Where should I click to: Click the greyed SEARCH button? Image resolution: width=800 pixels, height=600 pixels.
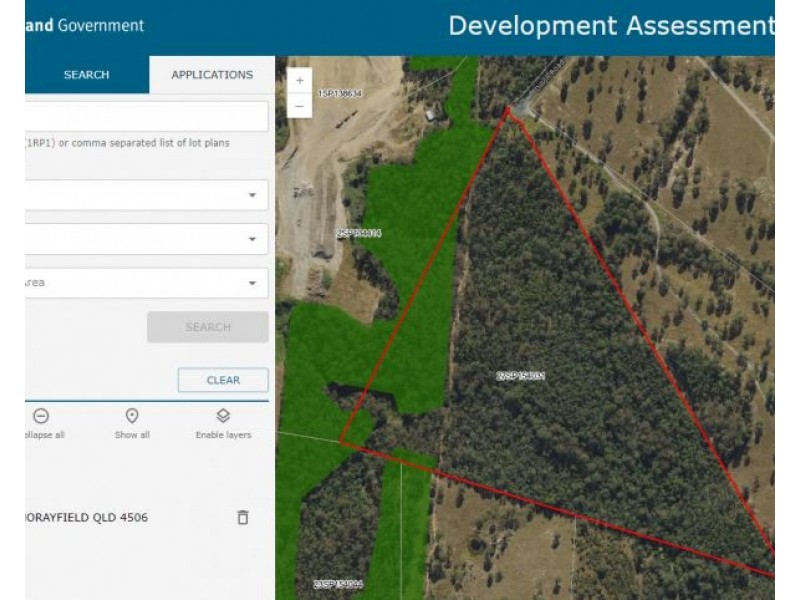point(208,327)
